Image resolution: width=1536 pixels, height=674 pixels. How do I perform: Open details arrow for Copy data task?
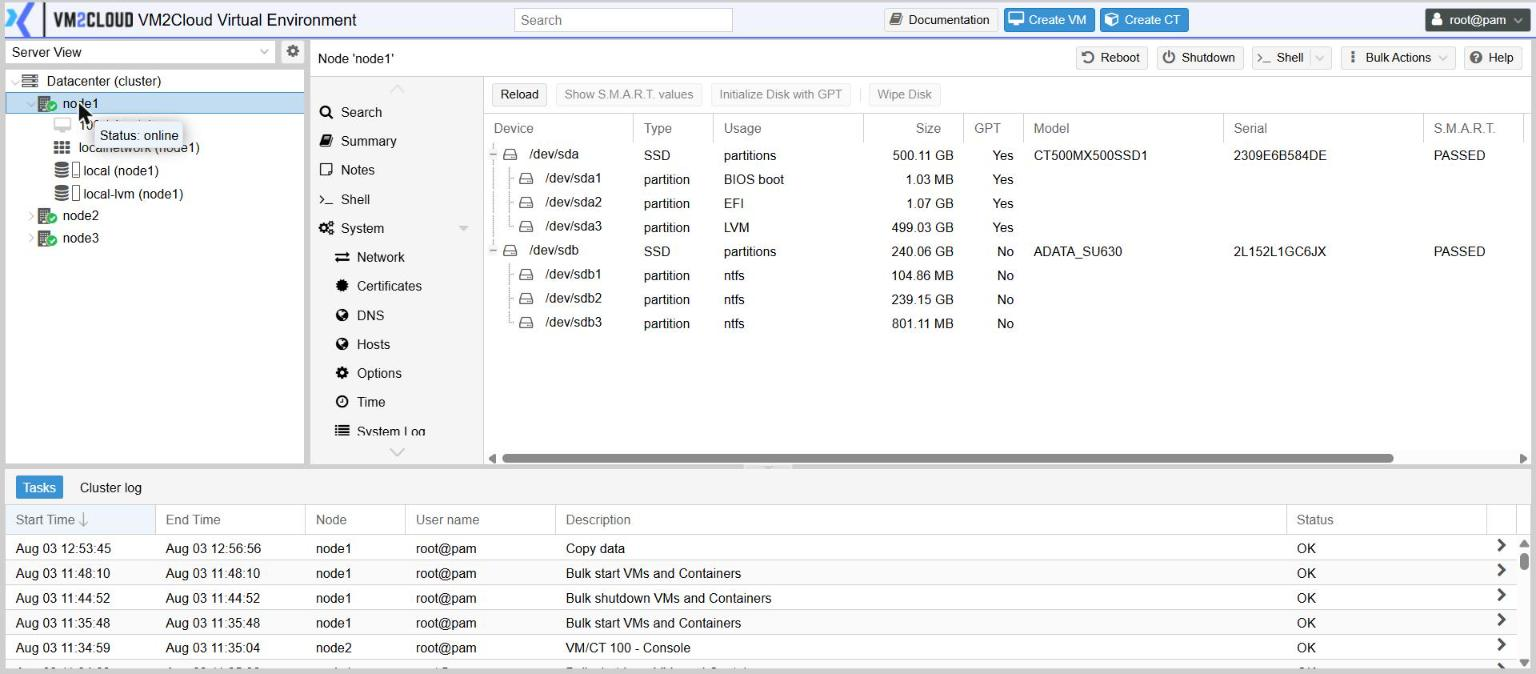[1501, 546]
